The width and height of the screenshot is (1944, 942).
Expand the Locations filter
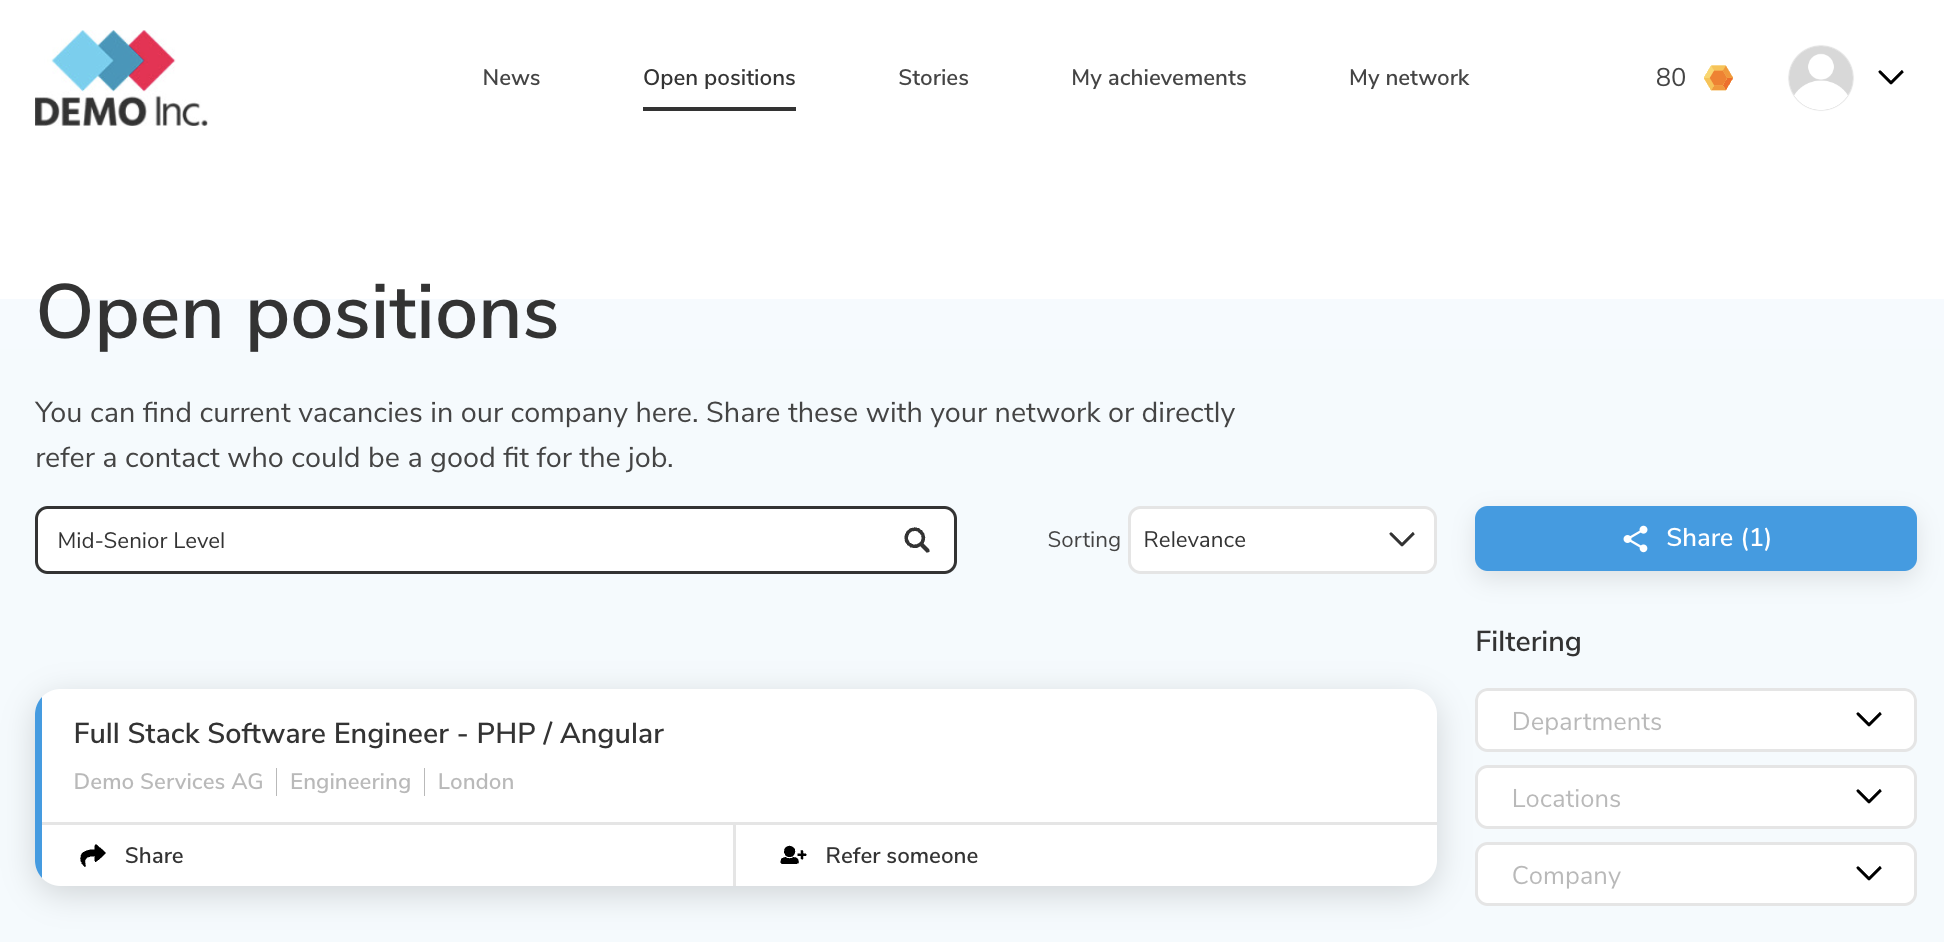[1695, 797]
